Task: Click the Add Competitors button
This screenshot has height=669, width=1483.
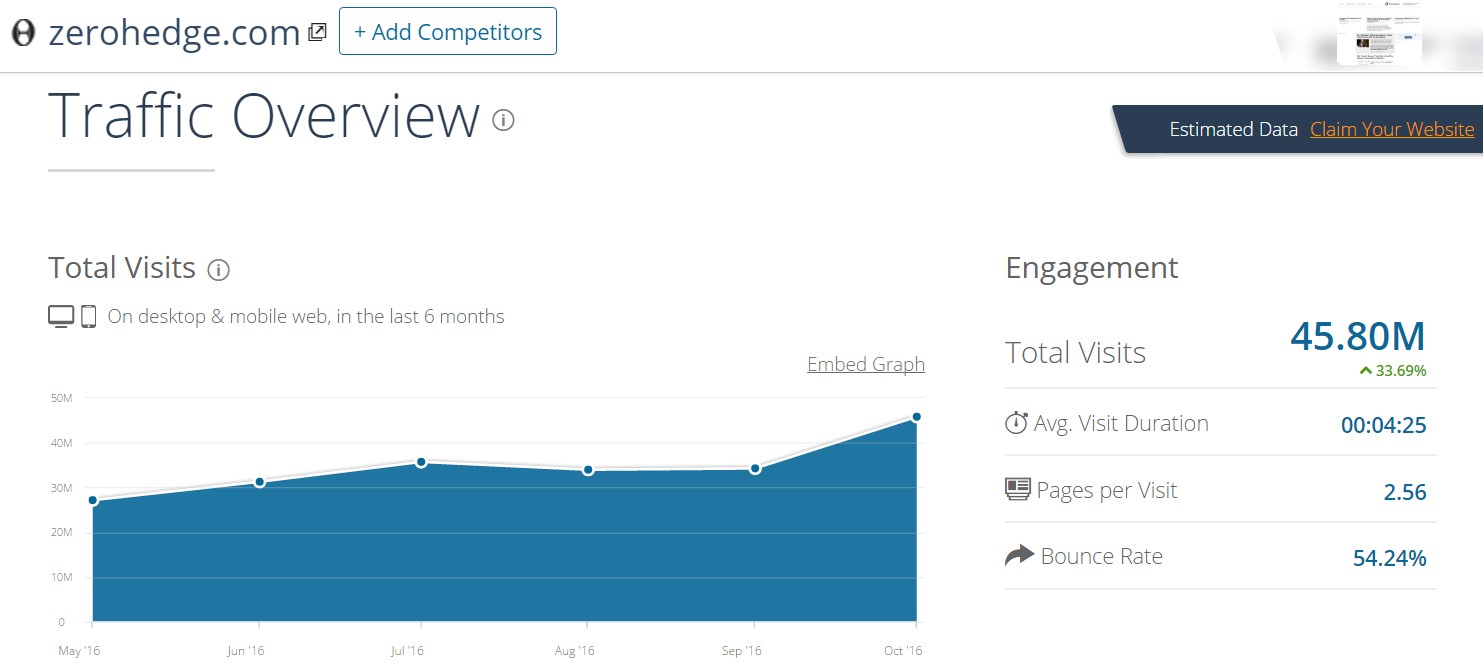Action: [x=448, y=32]
